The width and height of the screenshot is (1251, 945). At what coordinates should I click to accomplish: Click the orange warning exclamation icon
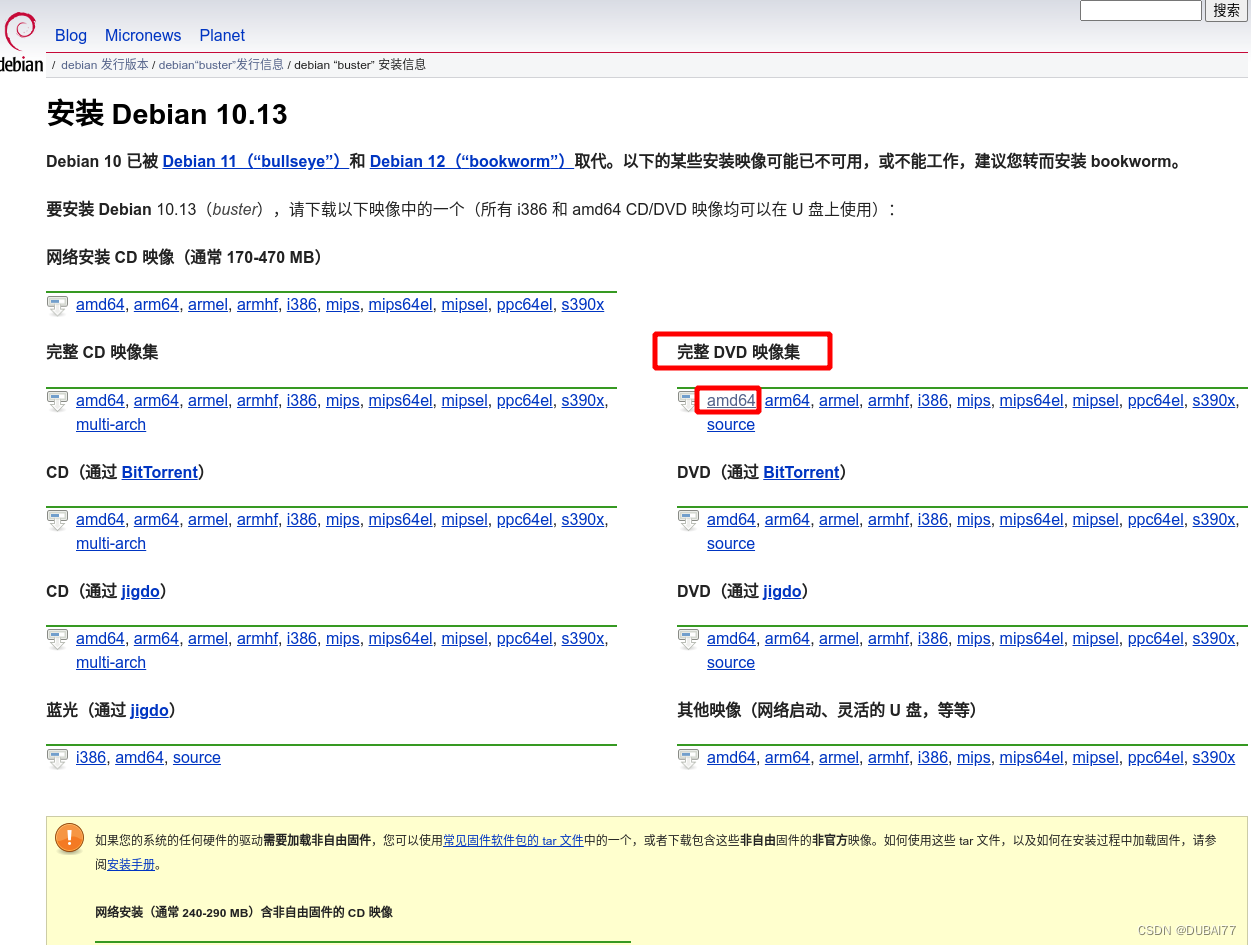(x=69, y=838)
